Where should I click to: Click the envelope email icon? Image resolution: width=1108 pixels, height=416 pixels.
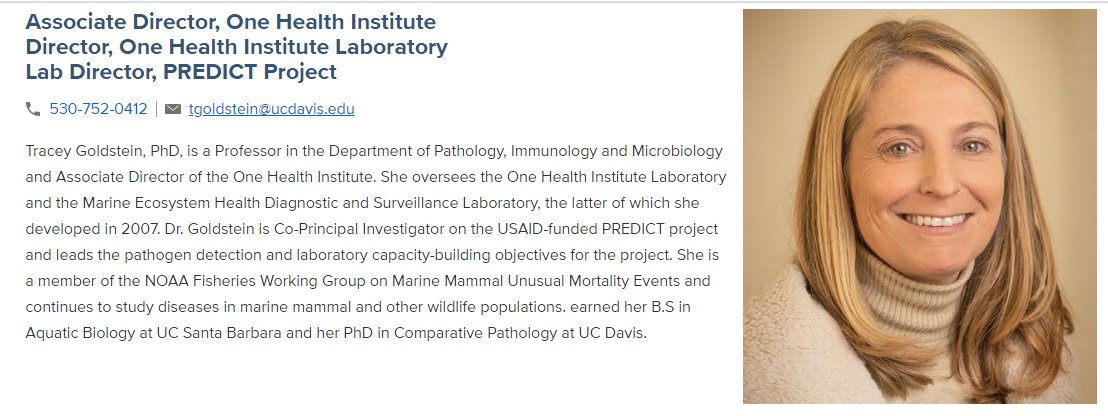click(x=172, y=109)
